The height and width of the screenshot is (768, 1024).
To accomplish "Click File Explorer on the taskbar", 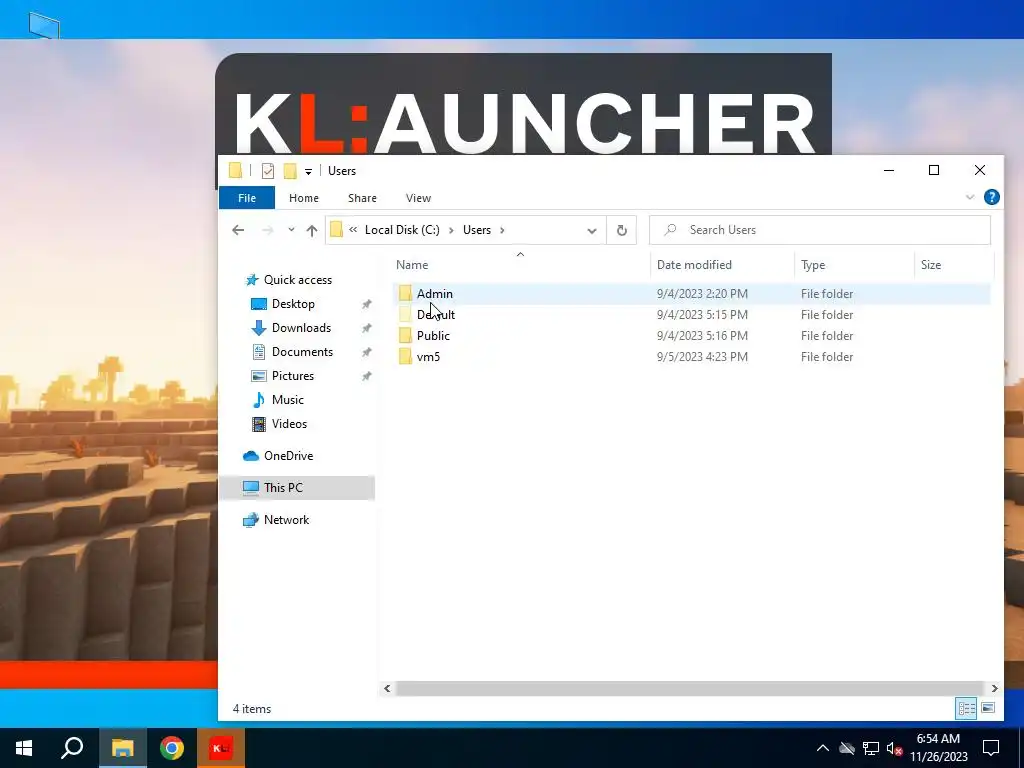I will pyautogui.click(x=122, y=748).
